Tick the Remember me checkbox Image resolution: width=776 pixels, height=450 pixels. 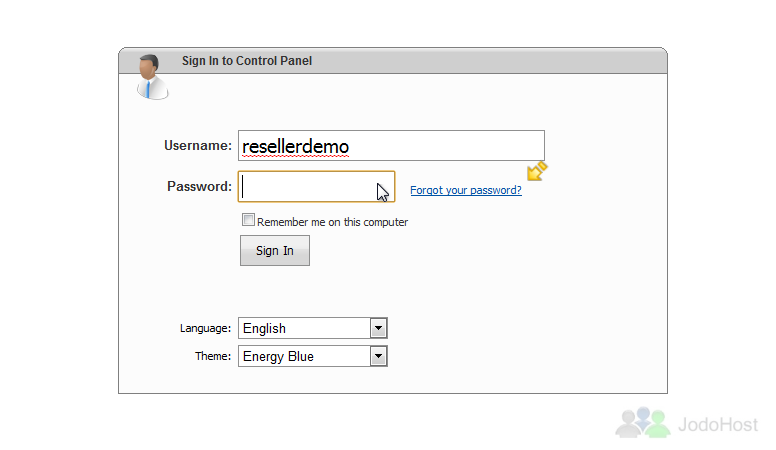(x=248, y=220)
